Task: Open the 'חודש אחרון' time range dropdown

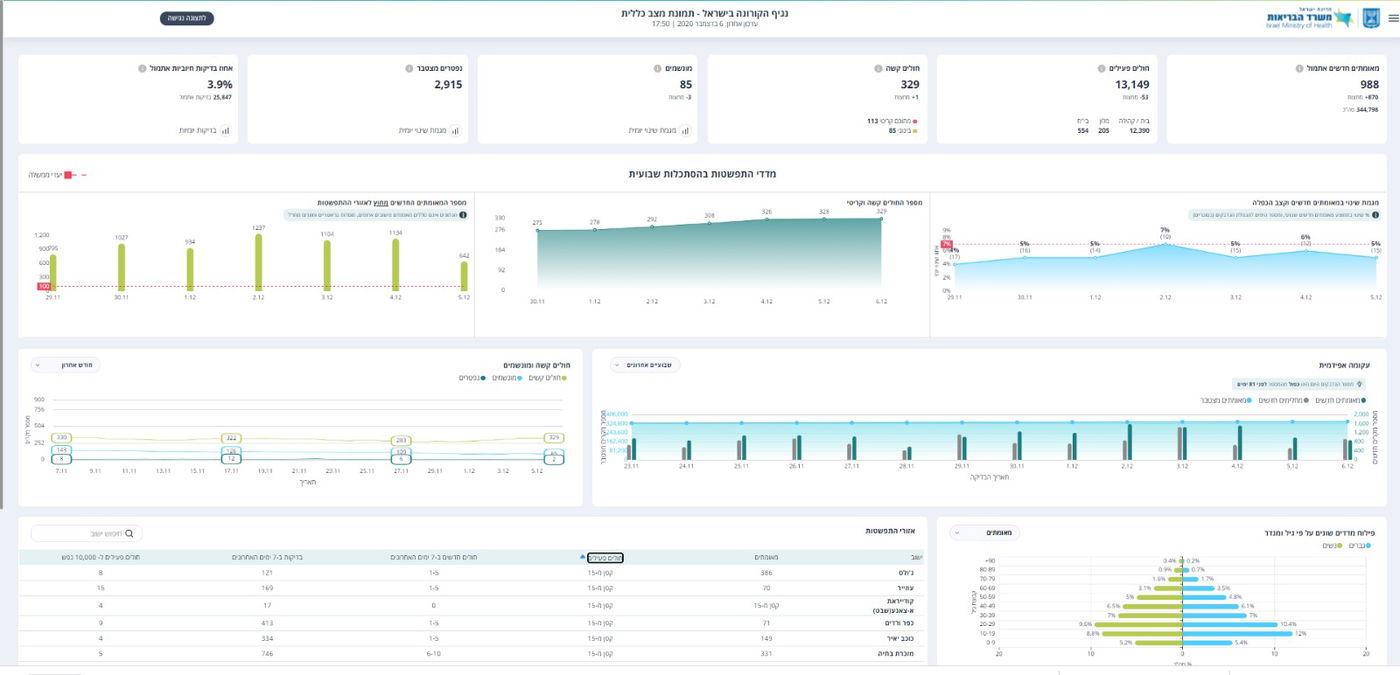Action: click(66, 365)
